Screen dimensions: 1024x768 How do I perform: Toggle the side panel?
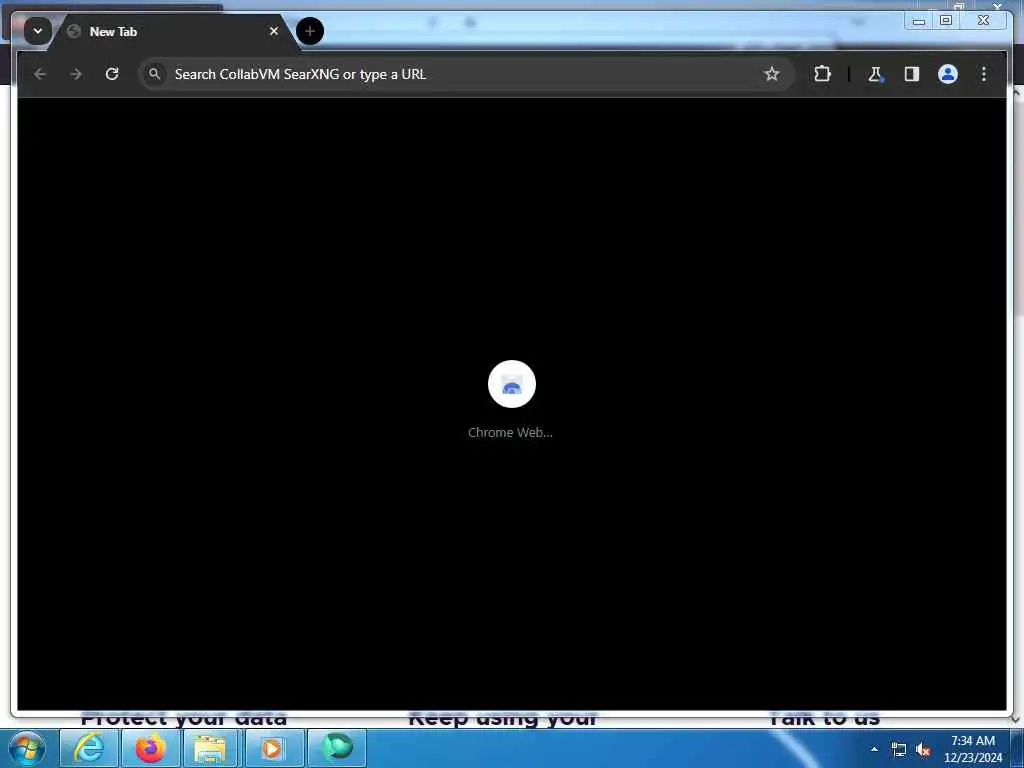(912, 74)
